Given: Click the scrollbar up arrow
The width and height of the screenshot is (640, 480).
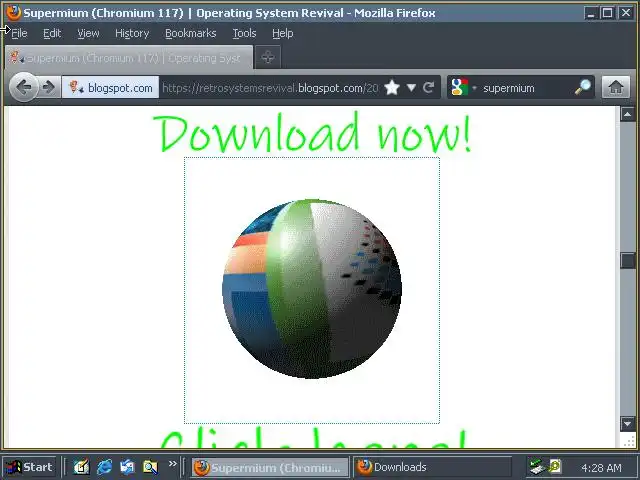Looking at the screenshot, I should (627, 114).
